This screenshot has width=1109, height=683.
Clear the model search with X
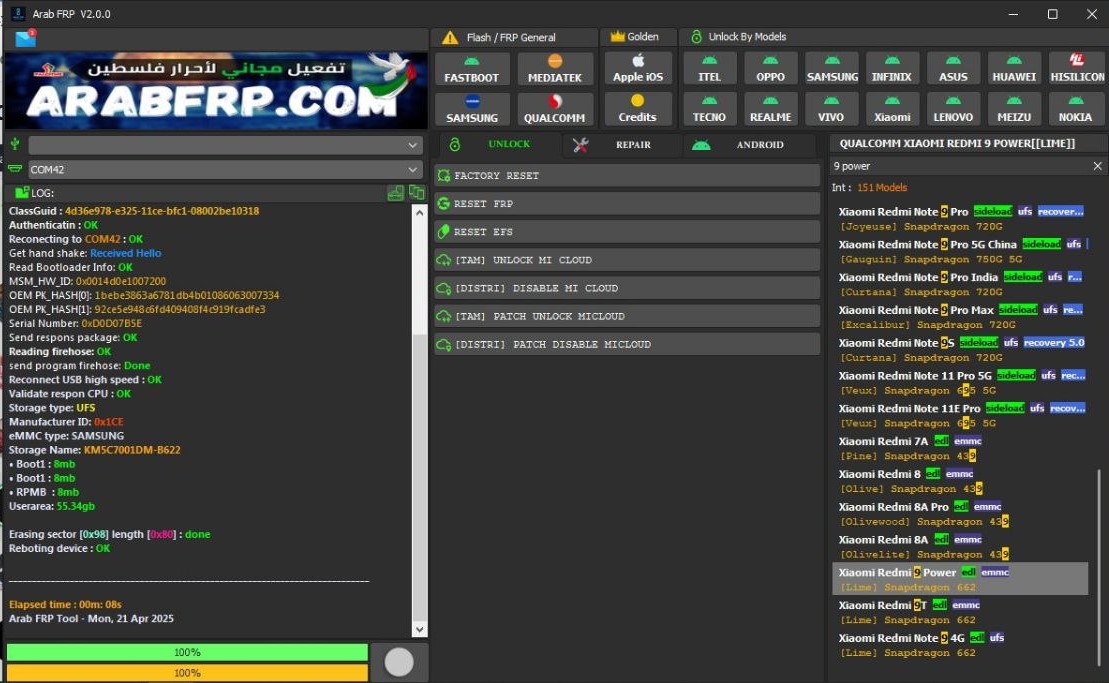(1097, 166)
